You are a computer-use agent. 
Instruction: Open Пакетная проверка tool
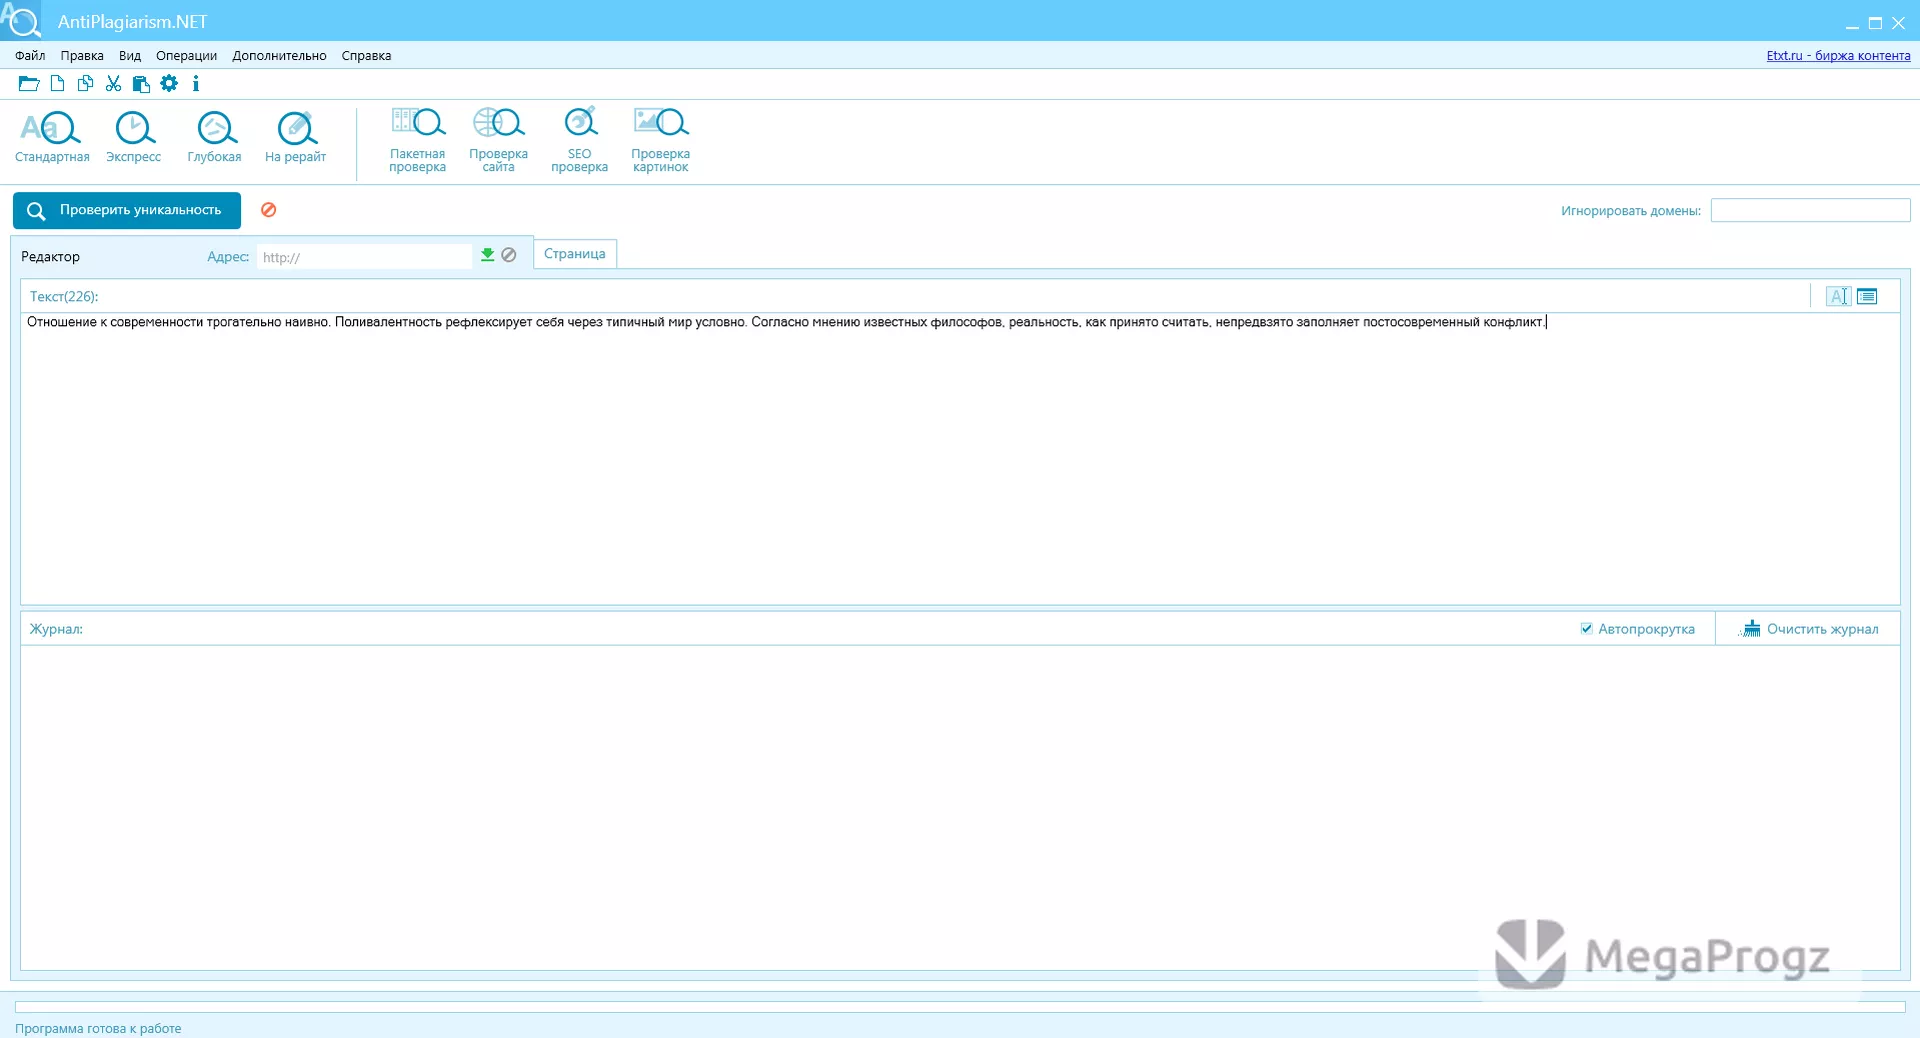pyautogui.click(x=417, y=140)
